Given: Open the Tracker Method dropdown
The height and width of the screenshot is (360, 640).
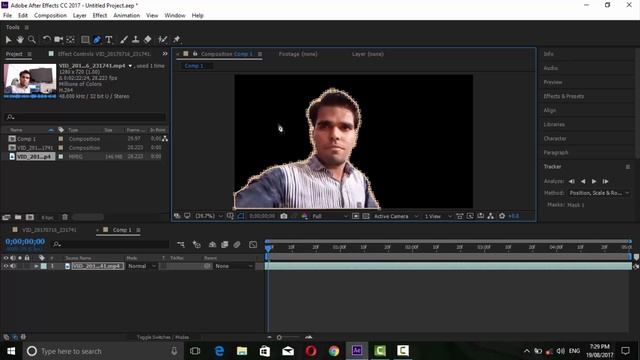Looking at the screenshot, I should [x=599, y=193].
